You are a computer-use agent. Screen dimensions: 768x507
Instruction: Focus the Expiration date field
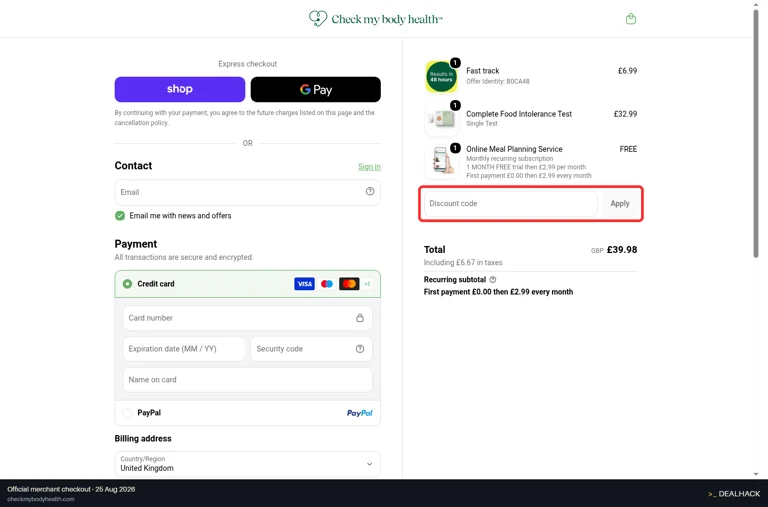[184, 349]
